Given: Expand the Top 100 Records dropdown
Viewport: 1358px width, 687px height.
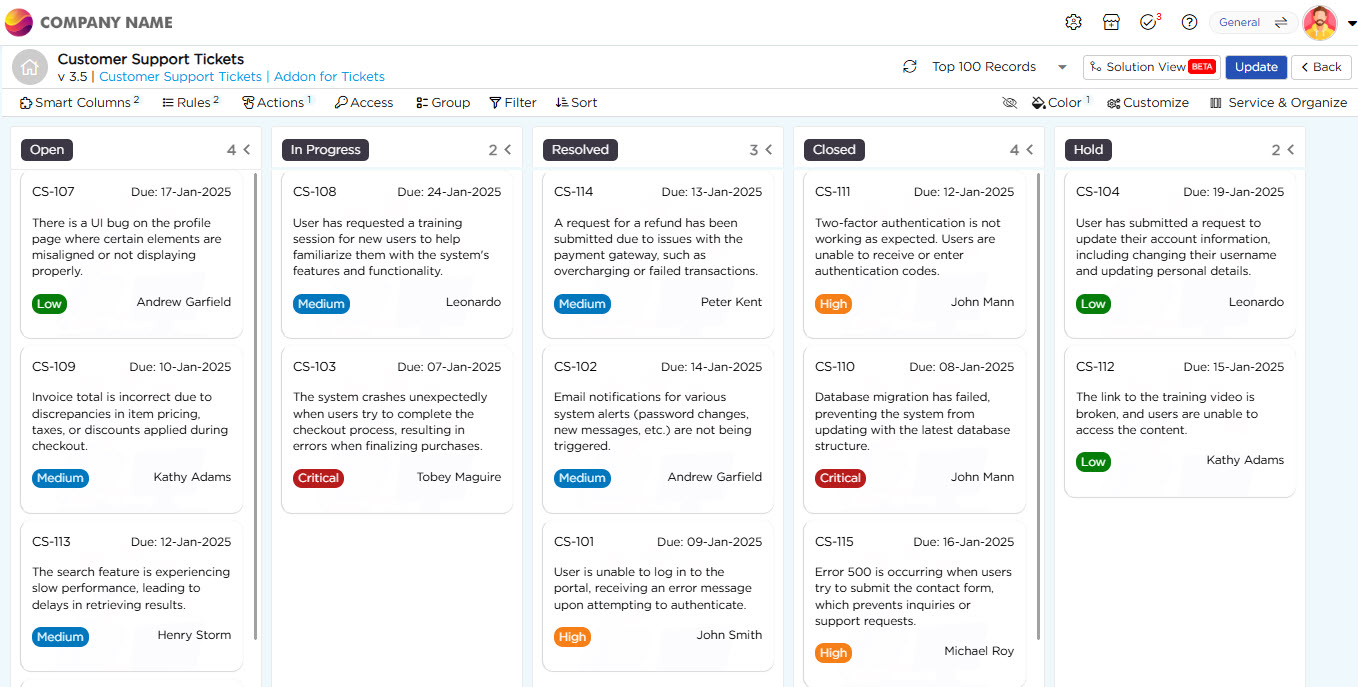Looking at the screenshot, I should pyautogui.click(x=1062, y=67).
